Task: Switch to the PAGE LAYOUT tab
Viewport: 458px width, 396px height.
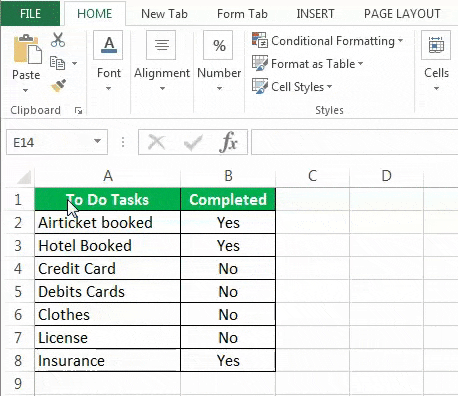Action: [402, 14]
